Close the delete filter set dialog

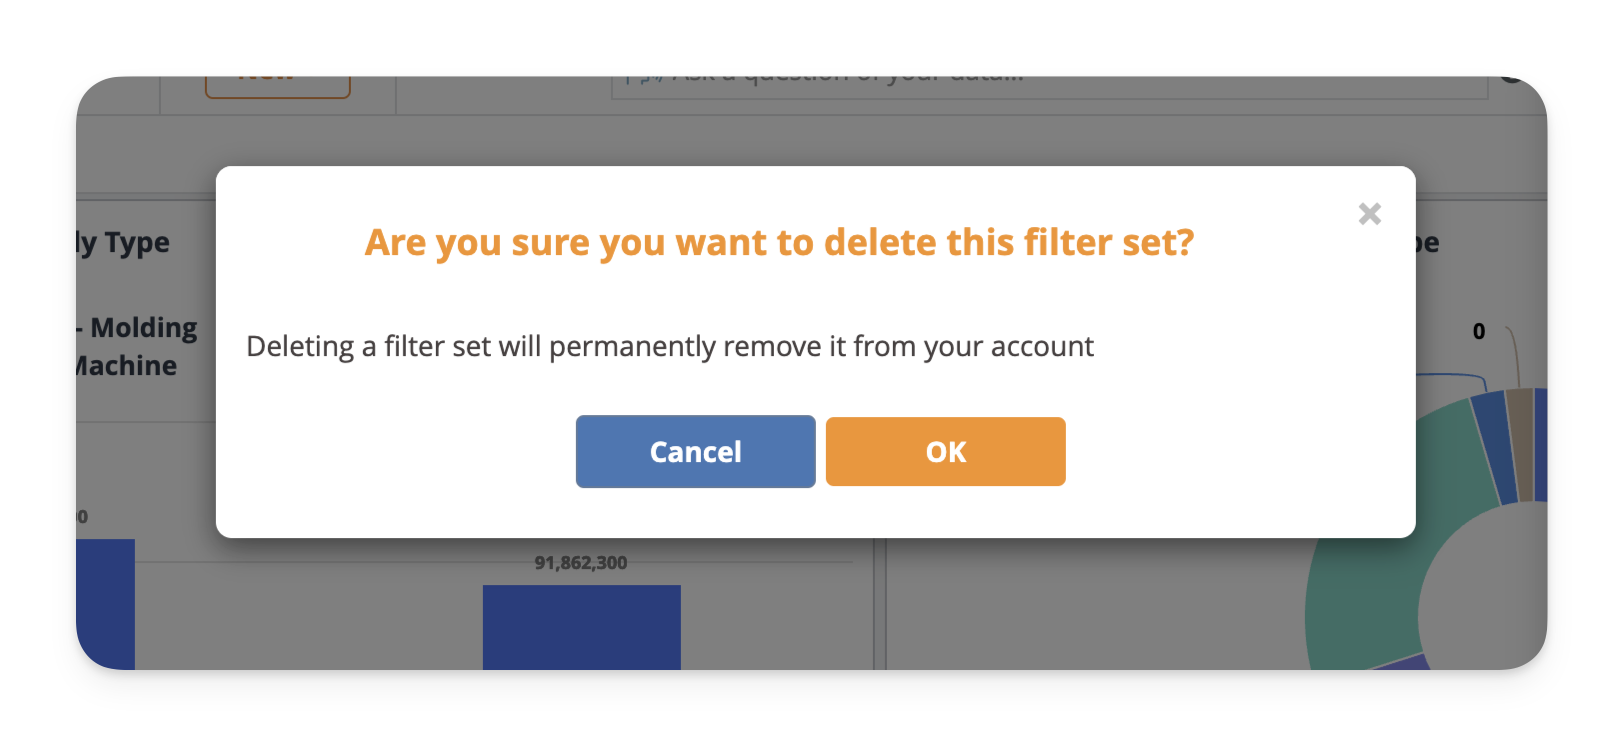point(1369,213)
